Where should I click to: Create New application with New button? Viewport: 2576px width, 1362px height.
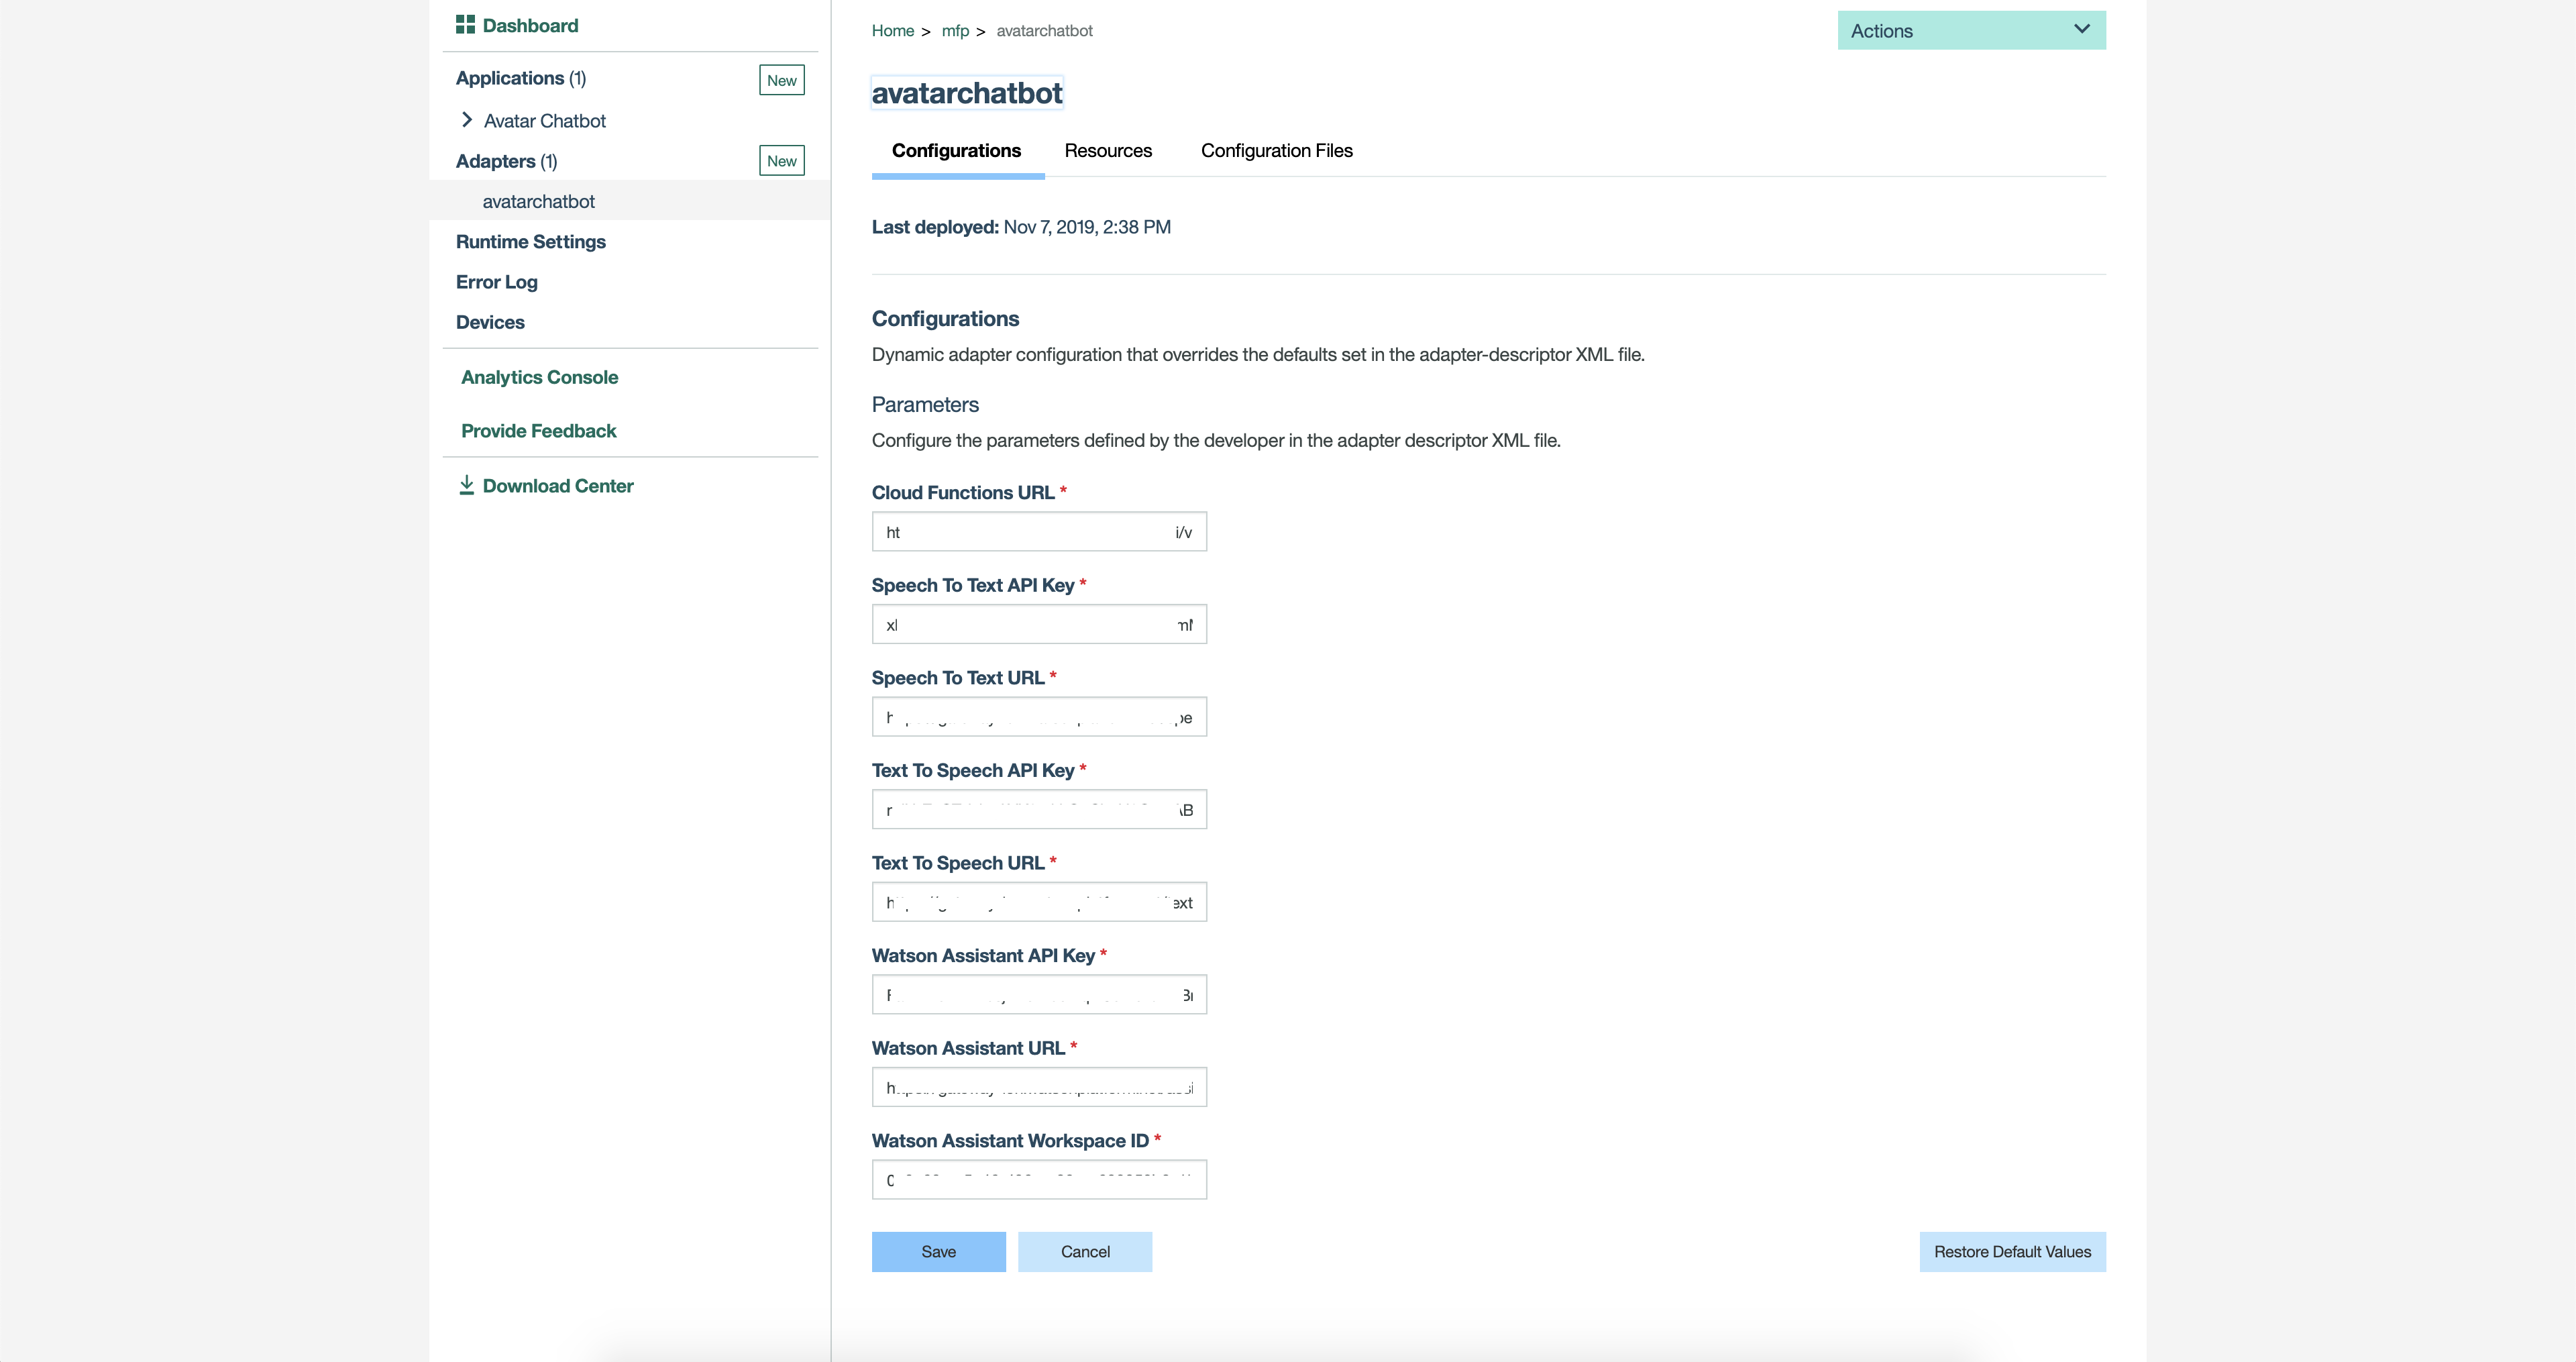pos(782,80)
